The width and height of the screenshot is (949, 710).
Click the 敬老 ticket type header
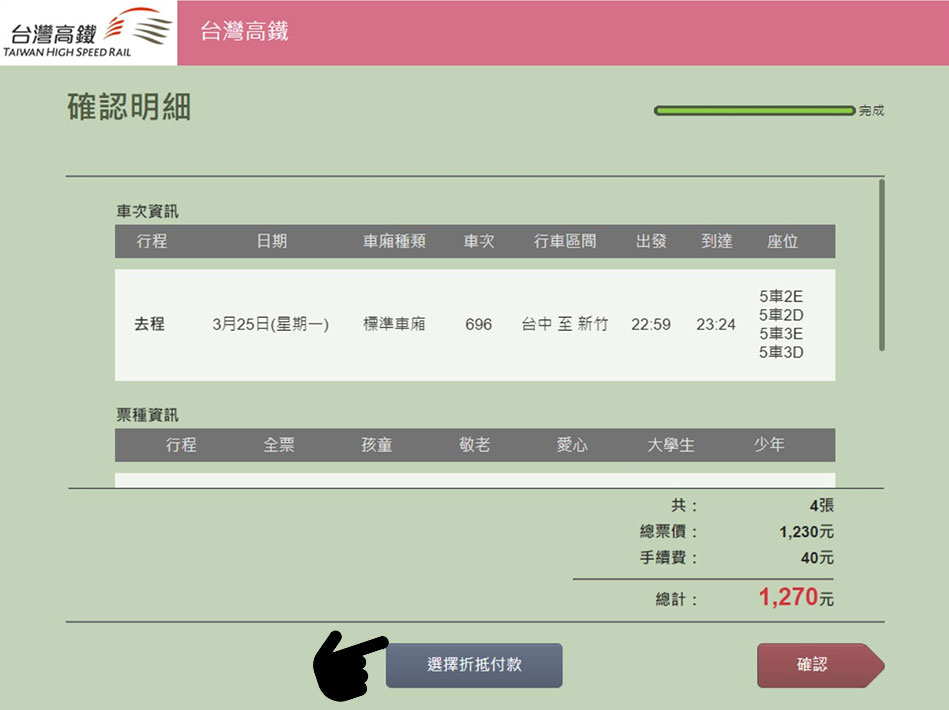(x=474, y=445)
